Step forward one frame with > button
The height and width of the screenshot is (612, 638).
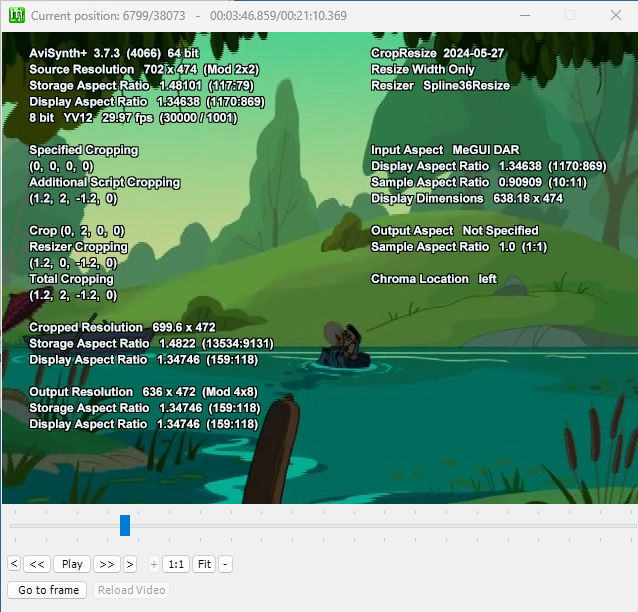click(x=130, y=564)
